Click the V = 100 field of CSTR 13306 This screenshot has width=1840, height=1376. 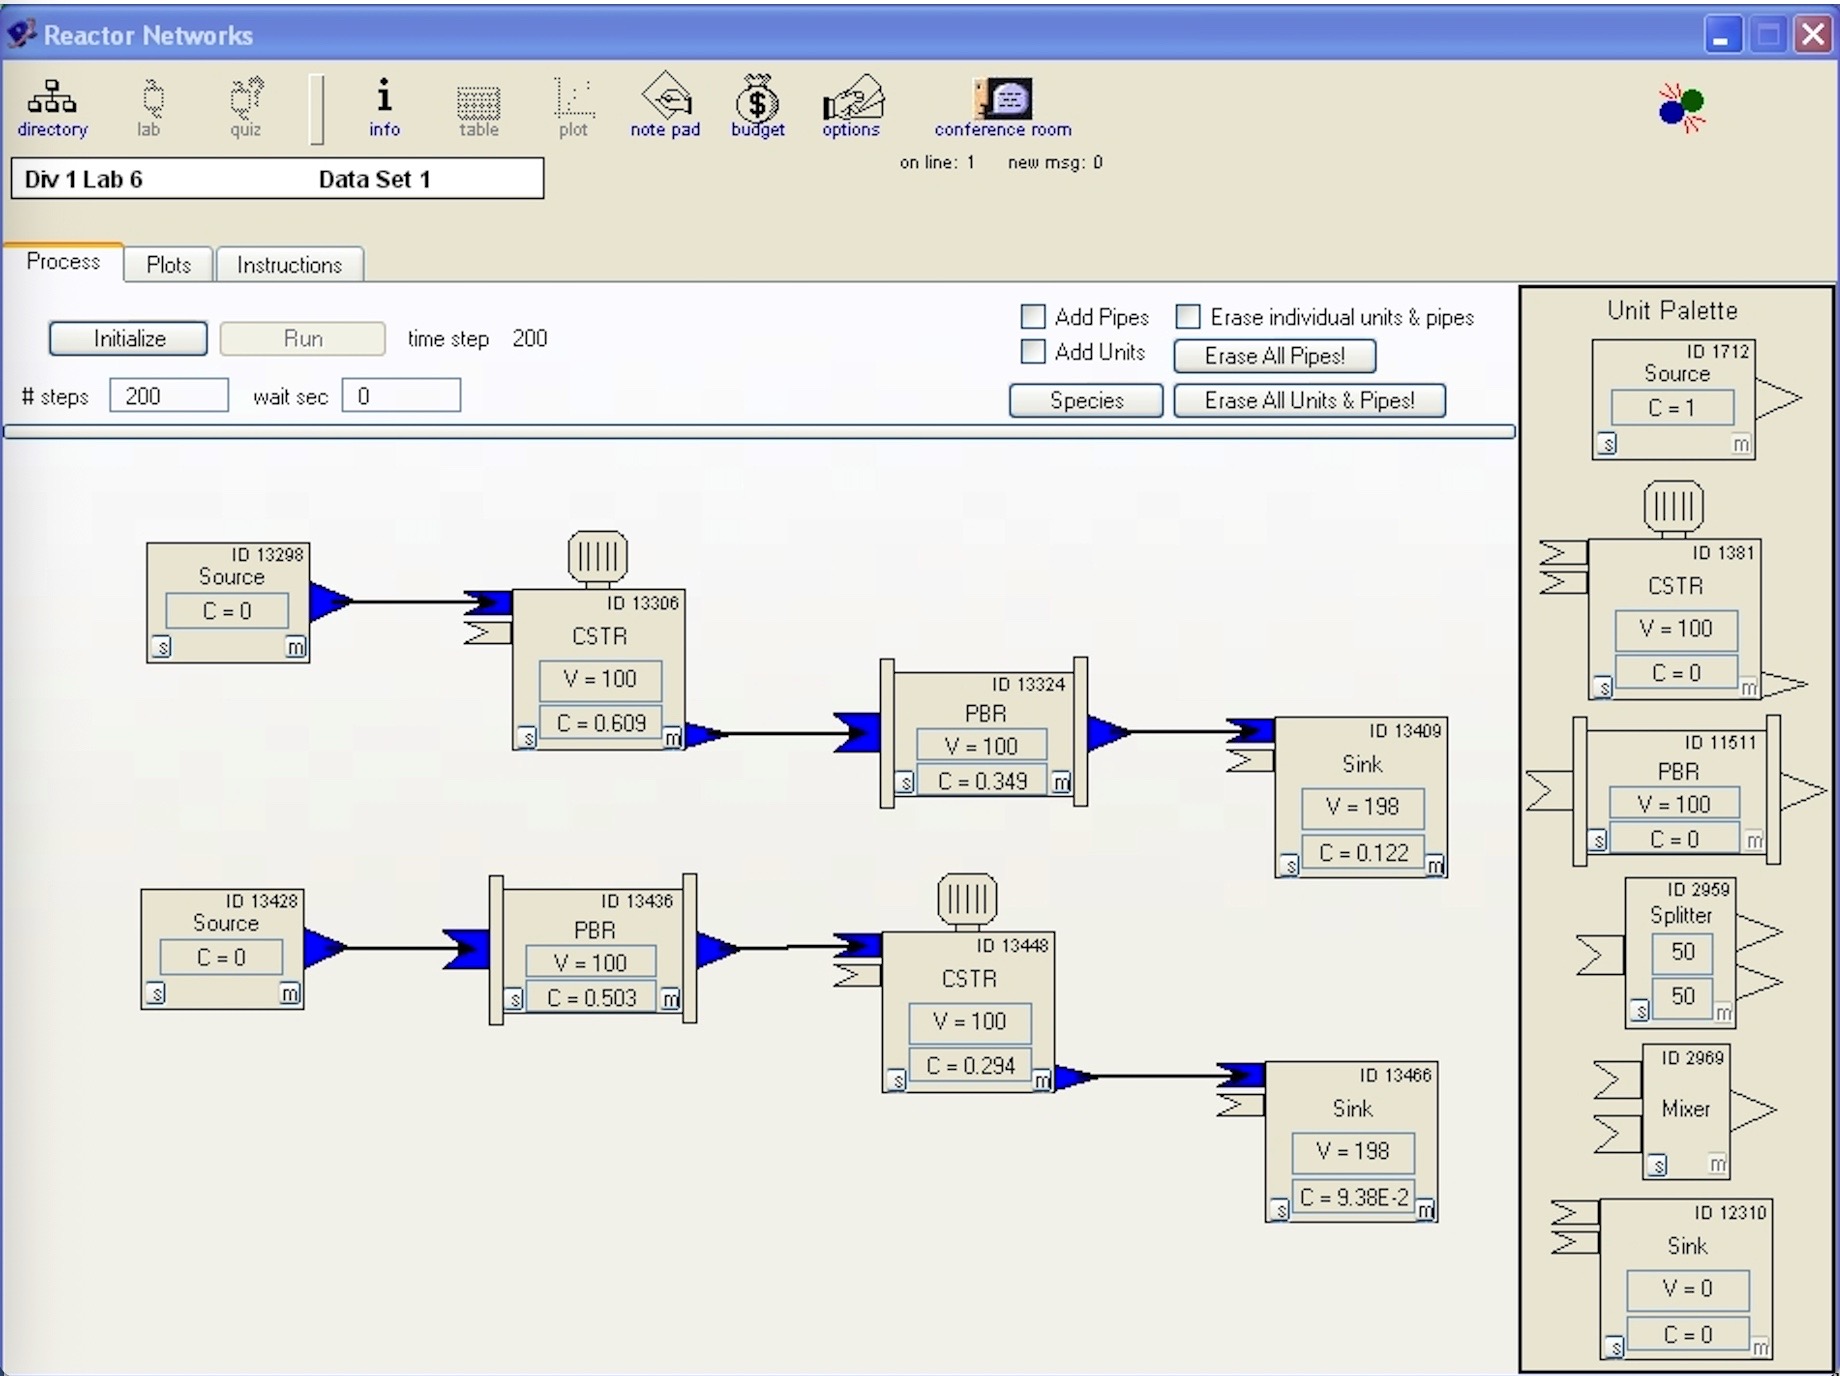point(600,679)
